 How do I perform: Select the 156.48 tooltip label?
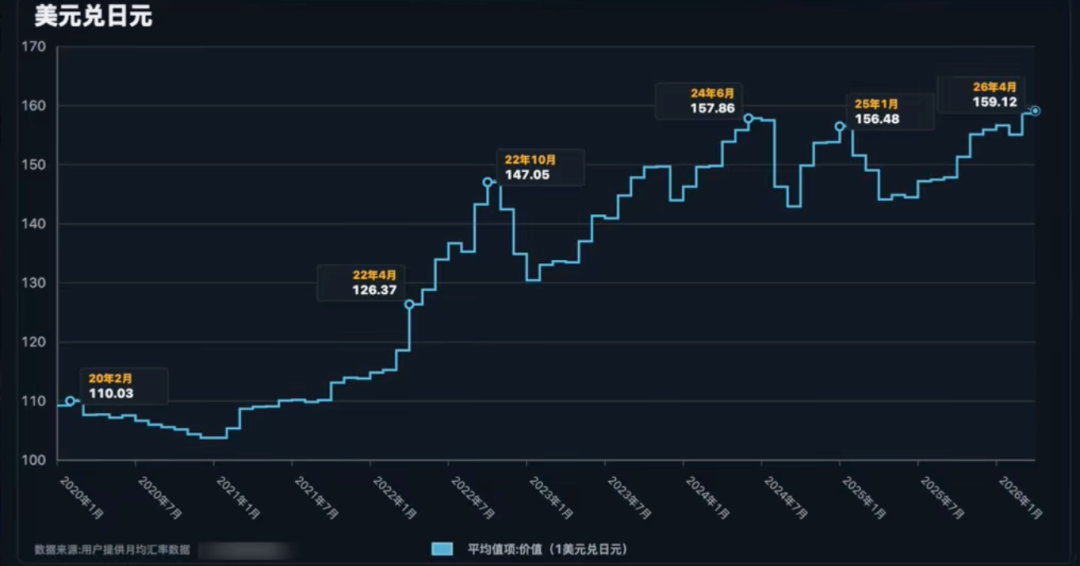coord(877,119)
